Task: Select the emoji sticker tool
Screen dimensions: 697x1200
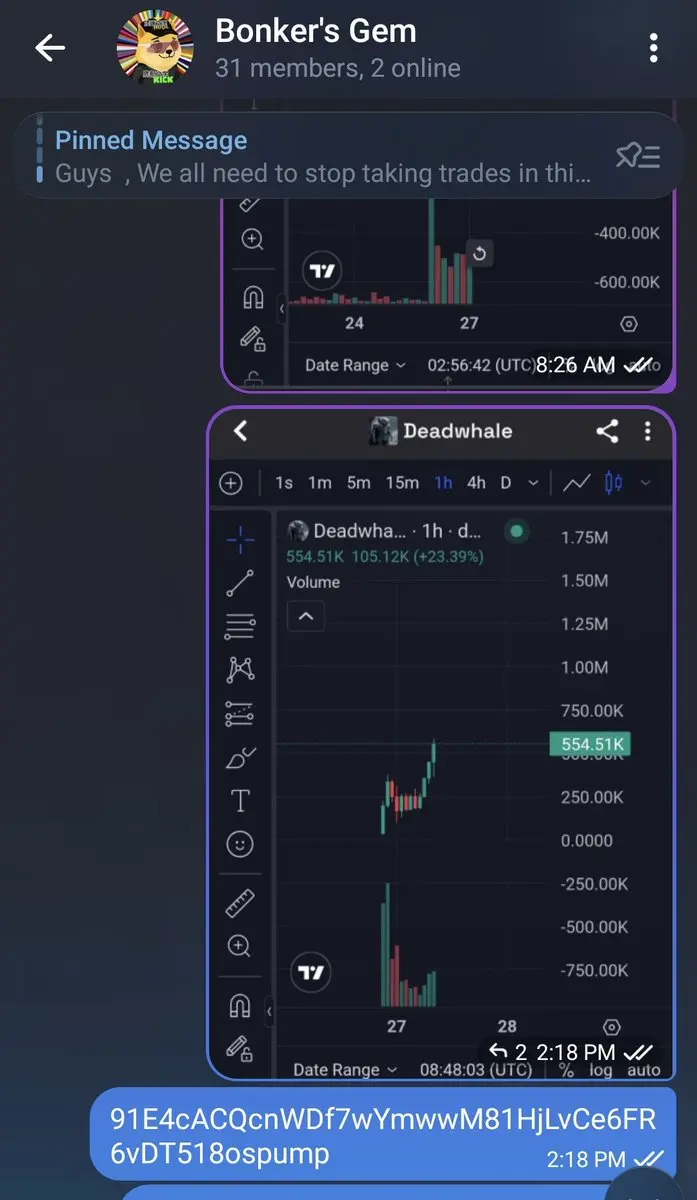Action: [240, 845]
